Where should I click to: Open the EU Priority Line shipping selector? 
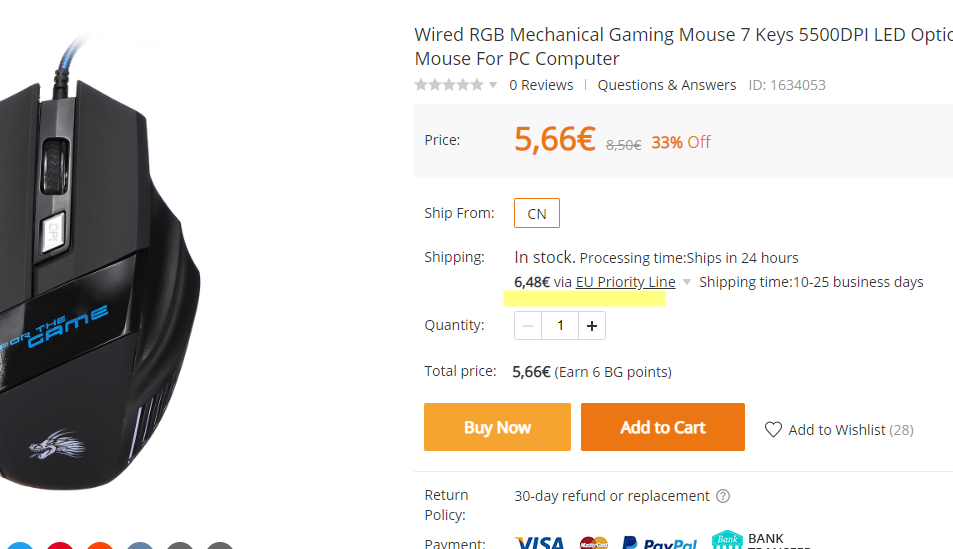click(x=625, y=282)
